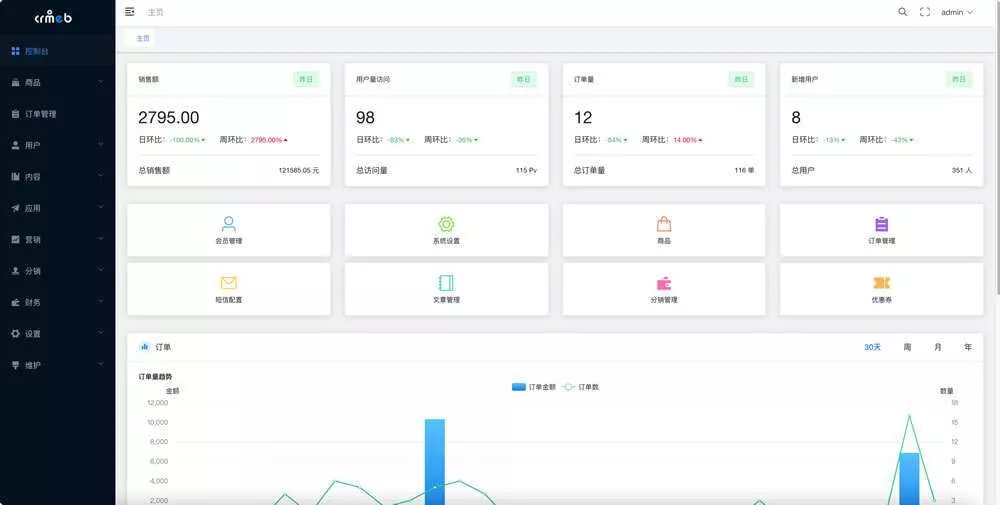Open 优惠券 shortcut with orange ticket icon
The height and width of the screenshot is (505, 1000).
pyautogui.click(x=881, y=289)
